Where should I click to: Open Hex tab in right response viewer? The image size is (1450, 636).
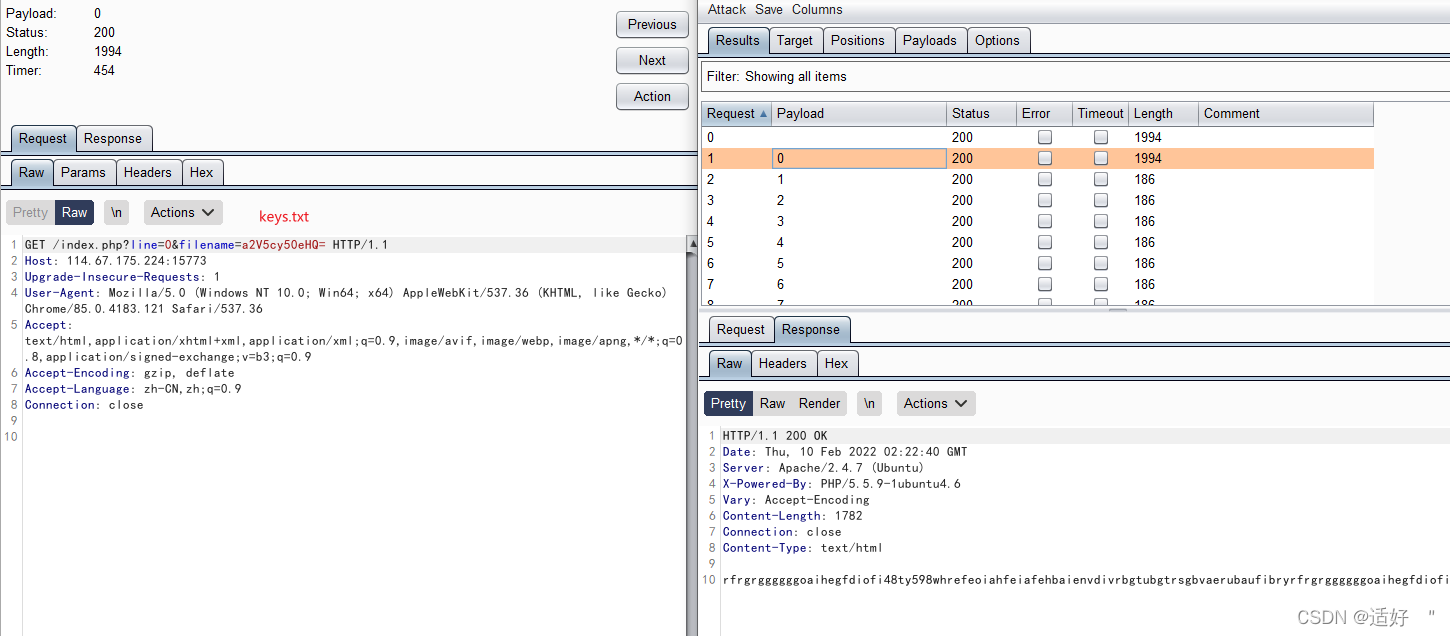point(837,363)
